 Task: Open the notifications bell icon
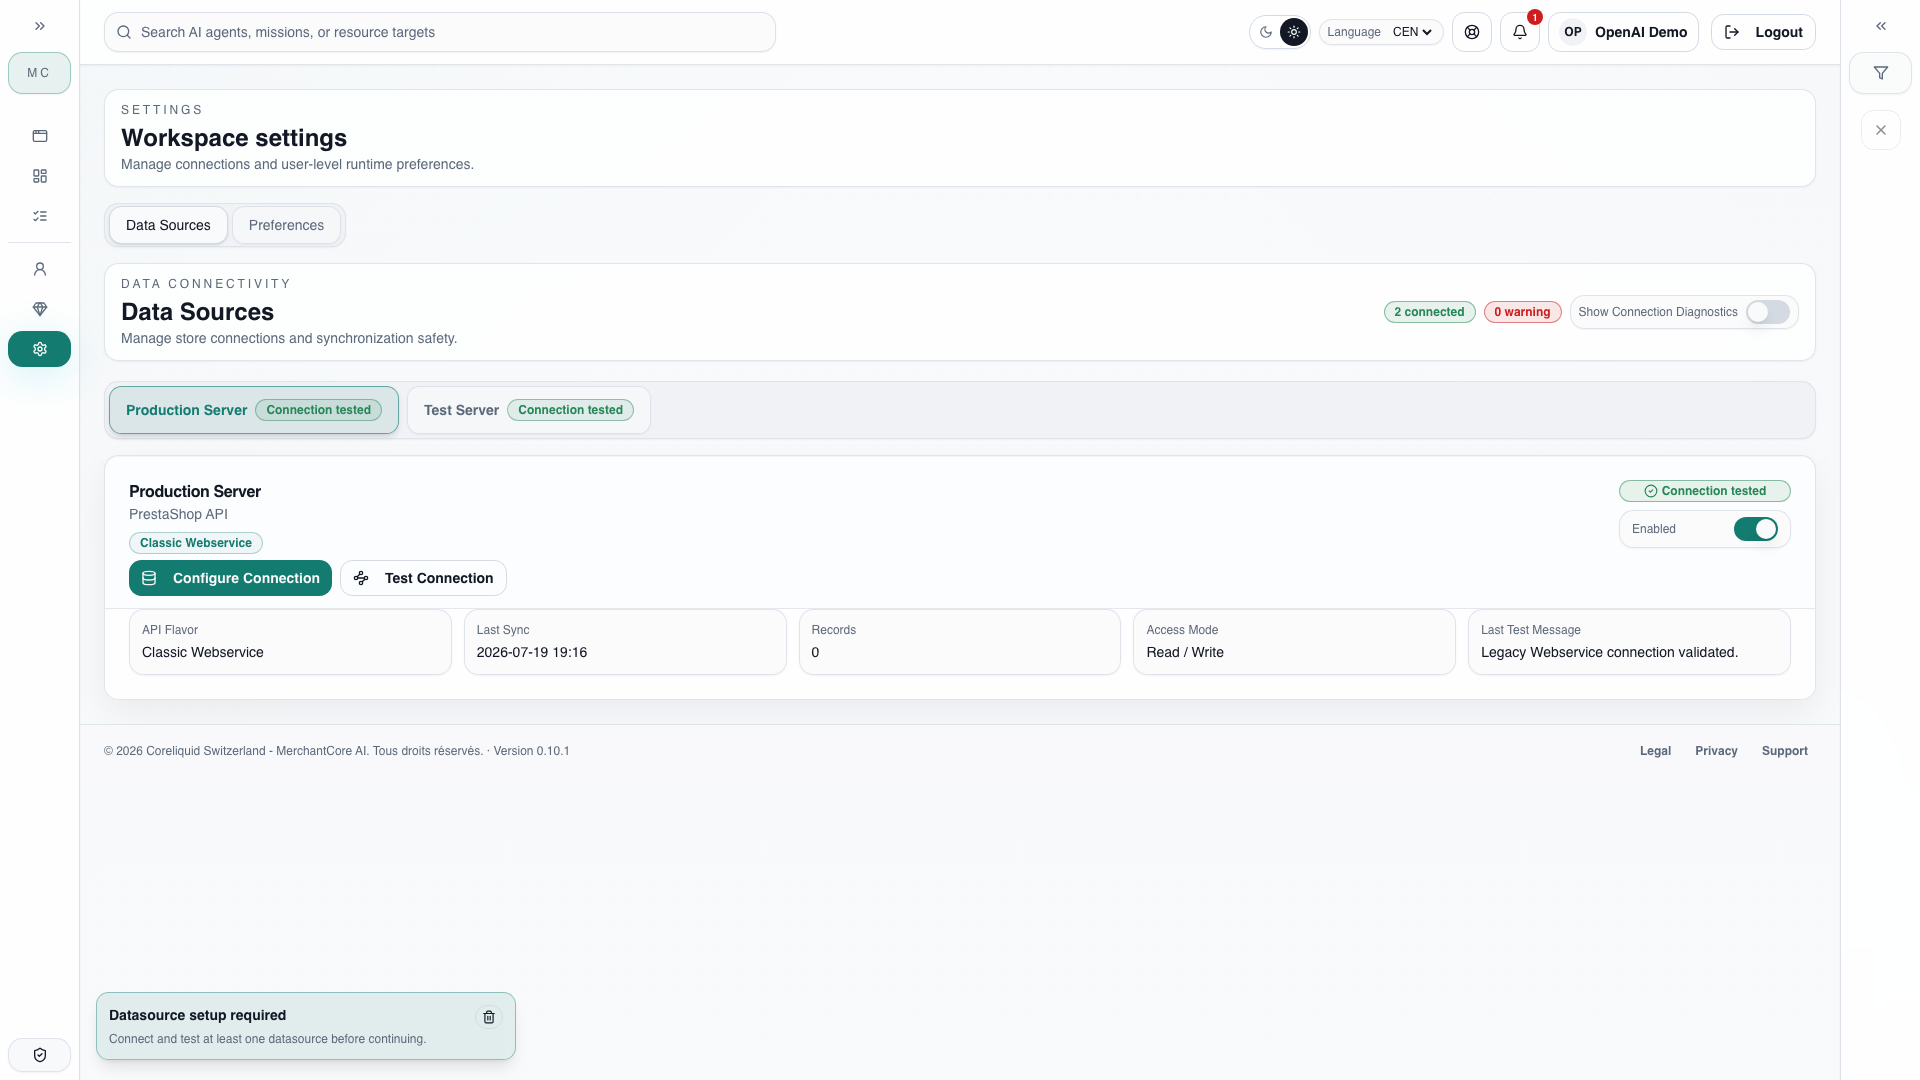click(1519, 32)
